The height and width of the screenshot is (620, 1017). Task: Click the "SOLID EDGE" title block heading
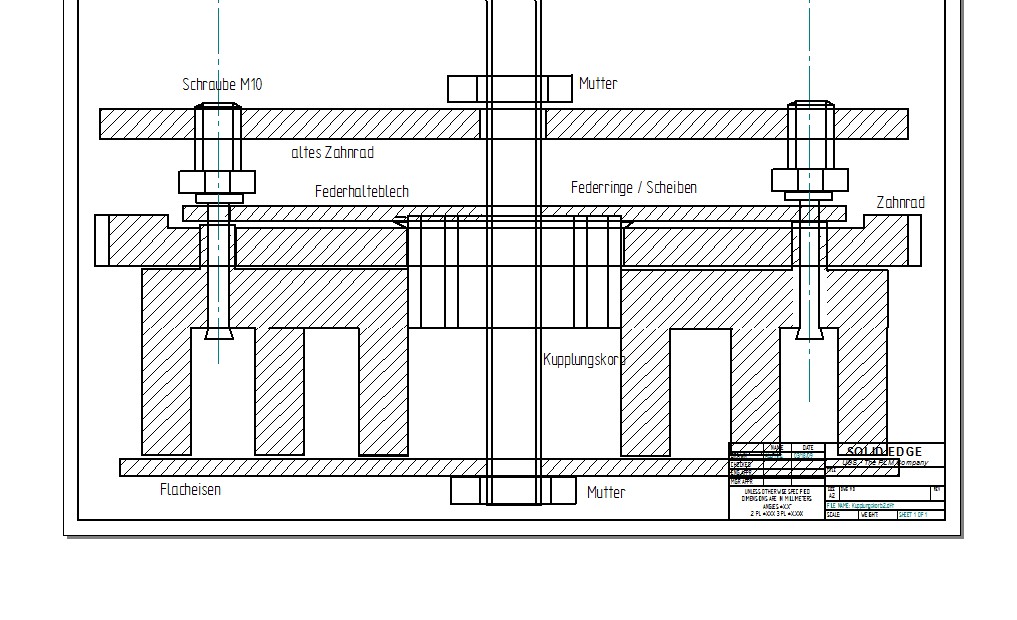point(884,451)
